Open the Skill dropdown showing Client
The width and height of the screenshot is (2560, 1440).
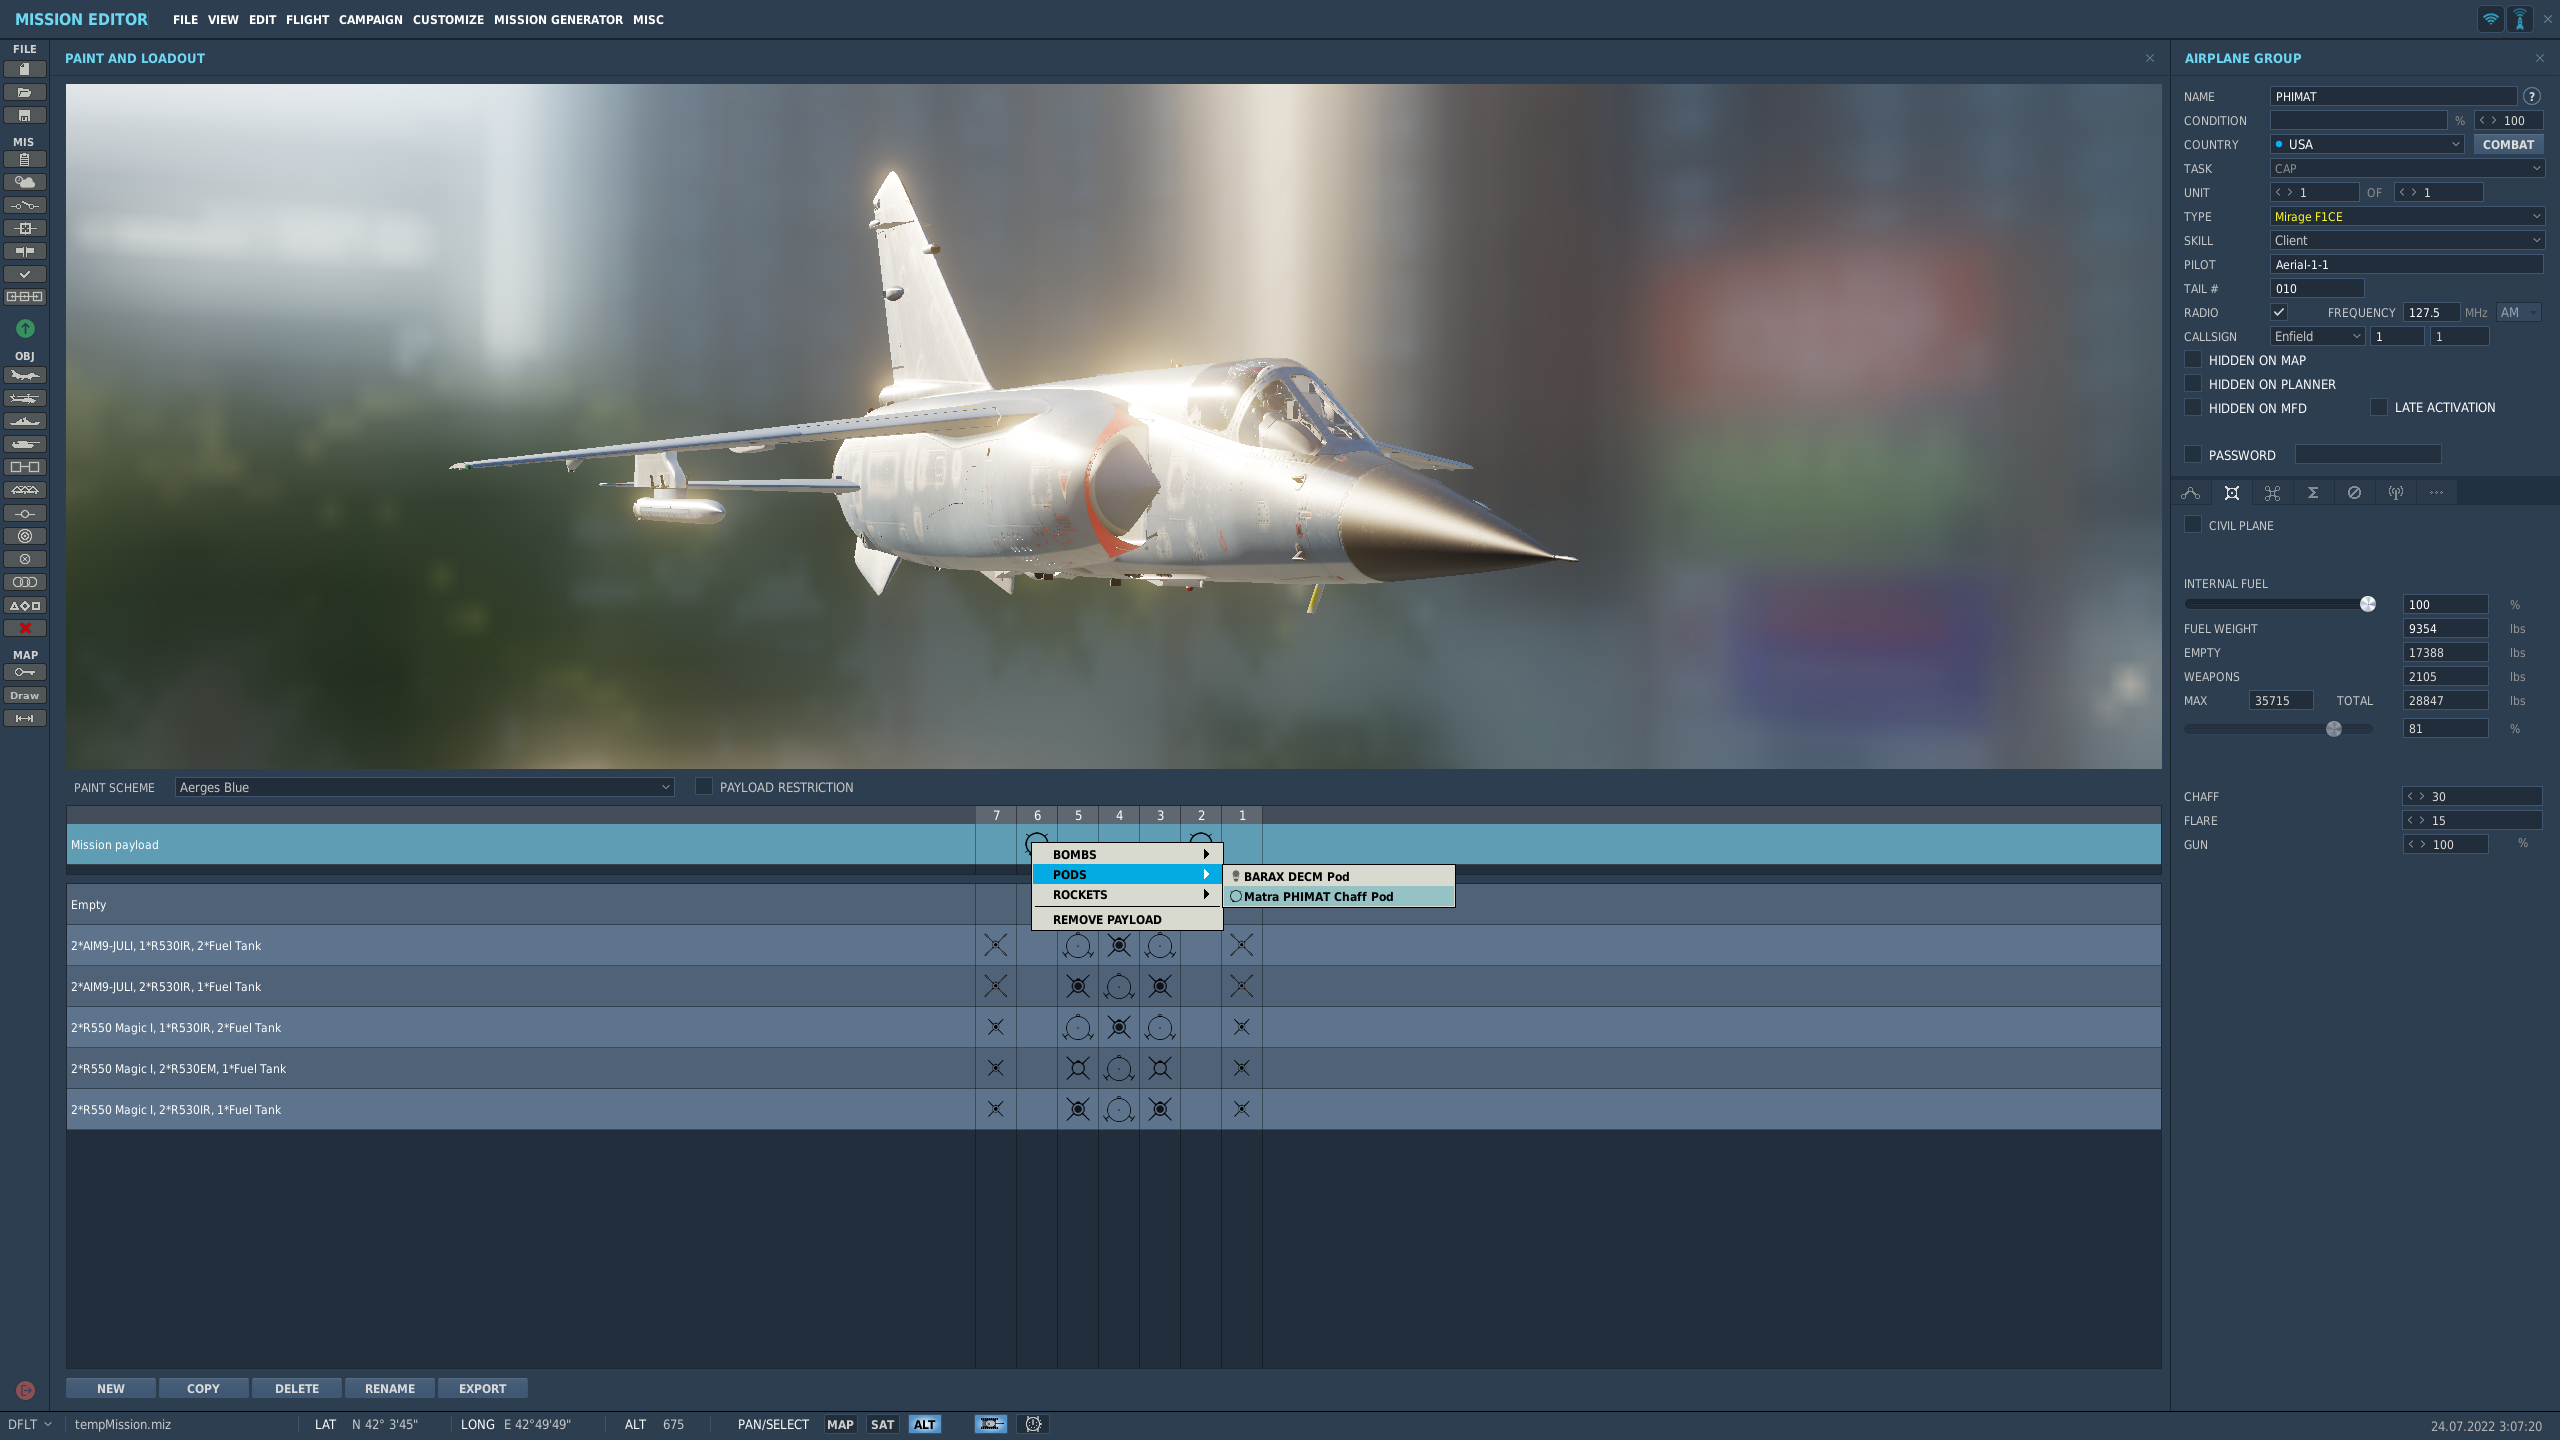click(2406, 240)
